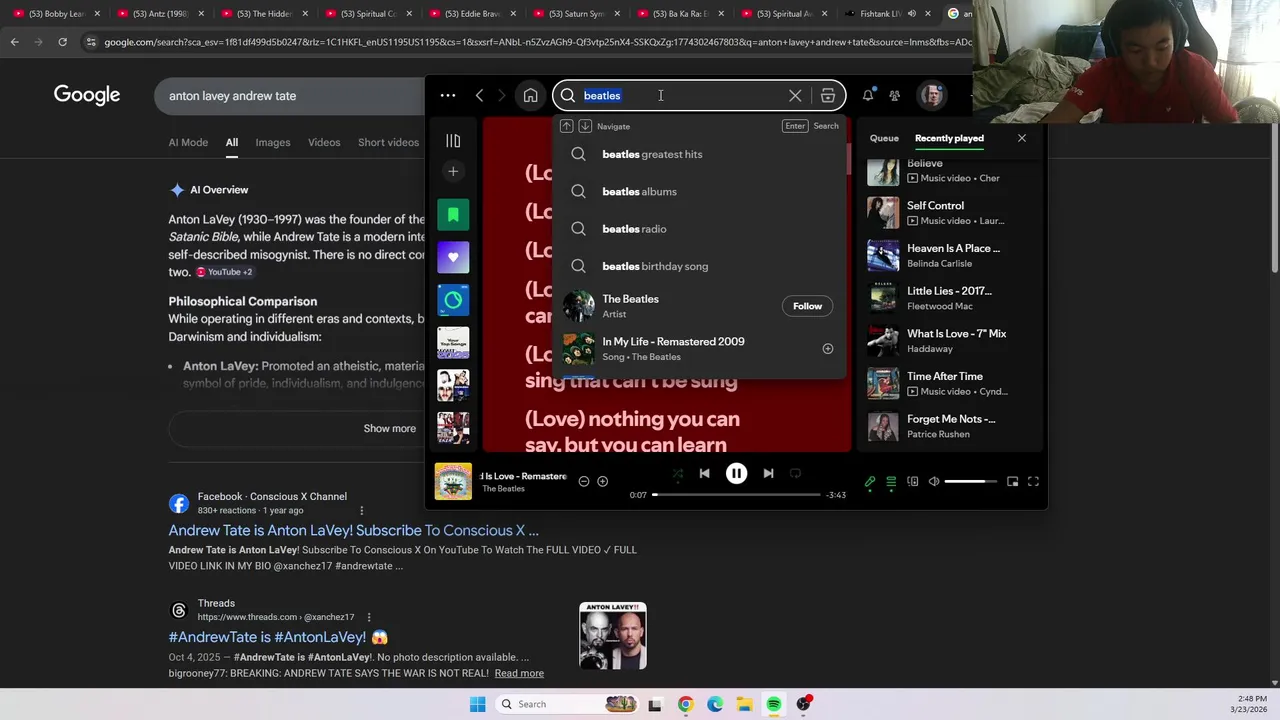Open Short videos tab in Google
Screen dimensions: 1280x720
click(388, 142)
